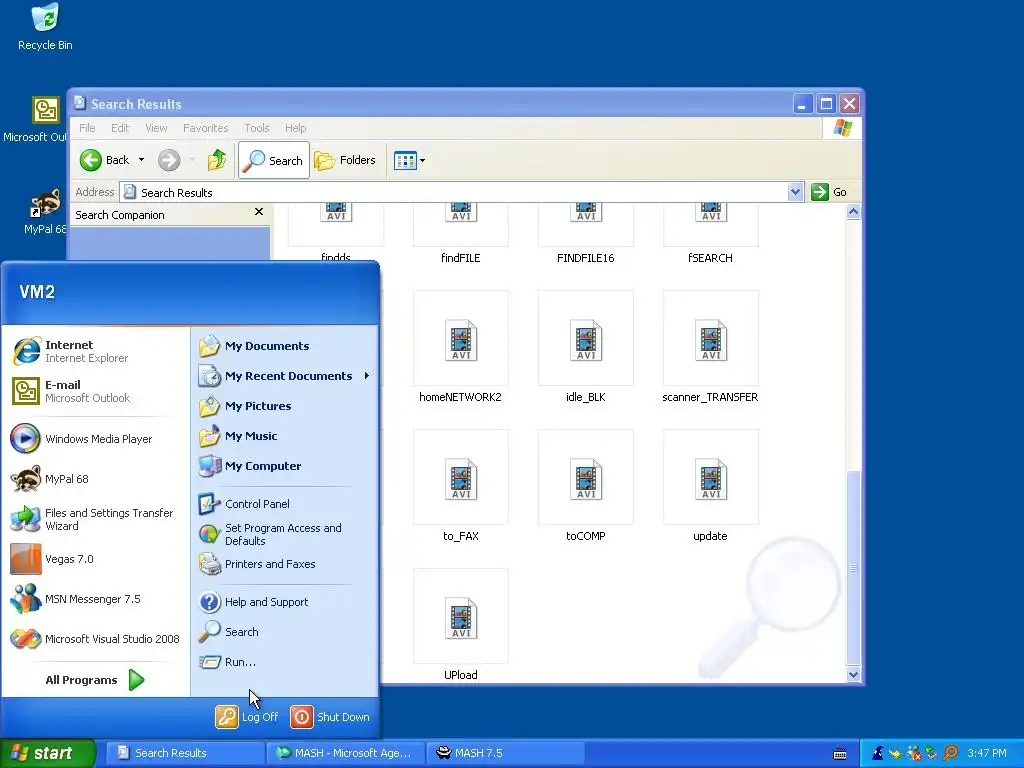Click the scrollbar down arrow in results
The height and width of the screenshot is (768, 1024).
[x=853, y=675]
